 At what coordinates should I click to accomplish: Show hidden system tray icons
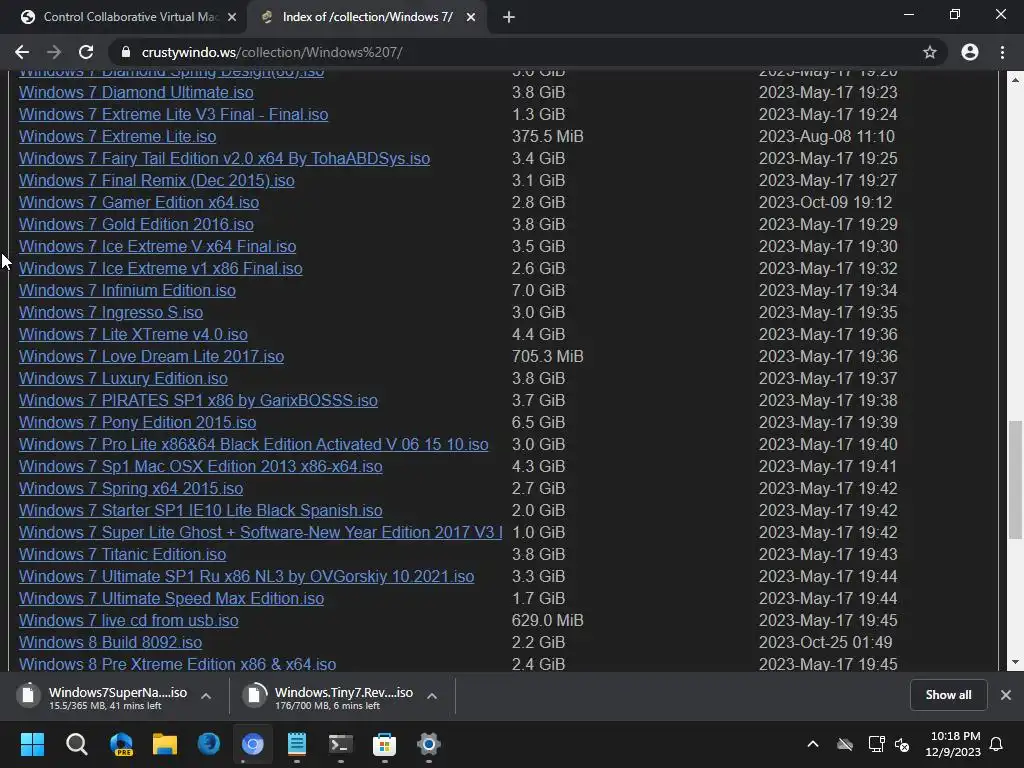(813, 744)
